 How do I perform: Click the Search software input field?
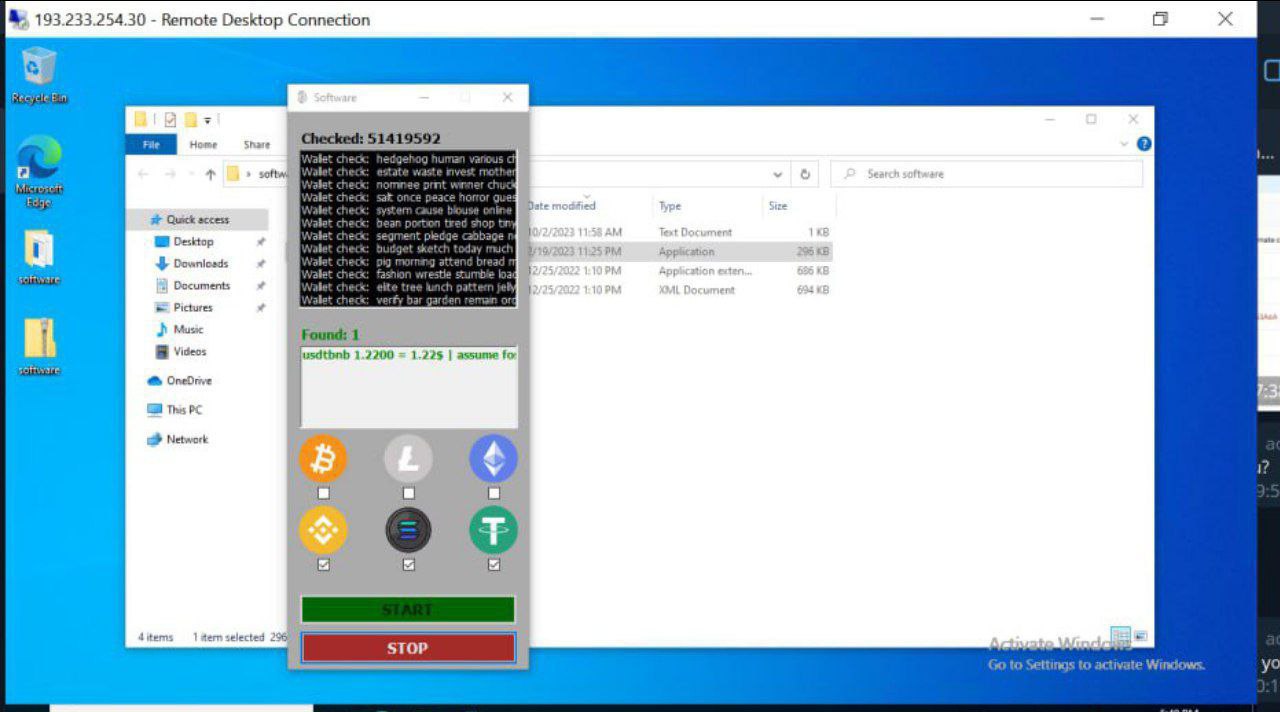click(986, 174)
